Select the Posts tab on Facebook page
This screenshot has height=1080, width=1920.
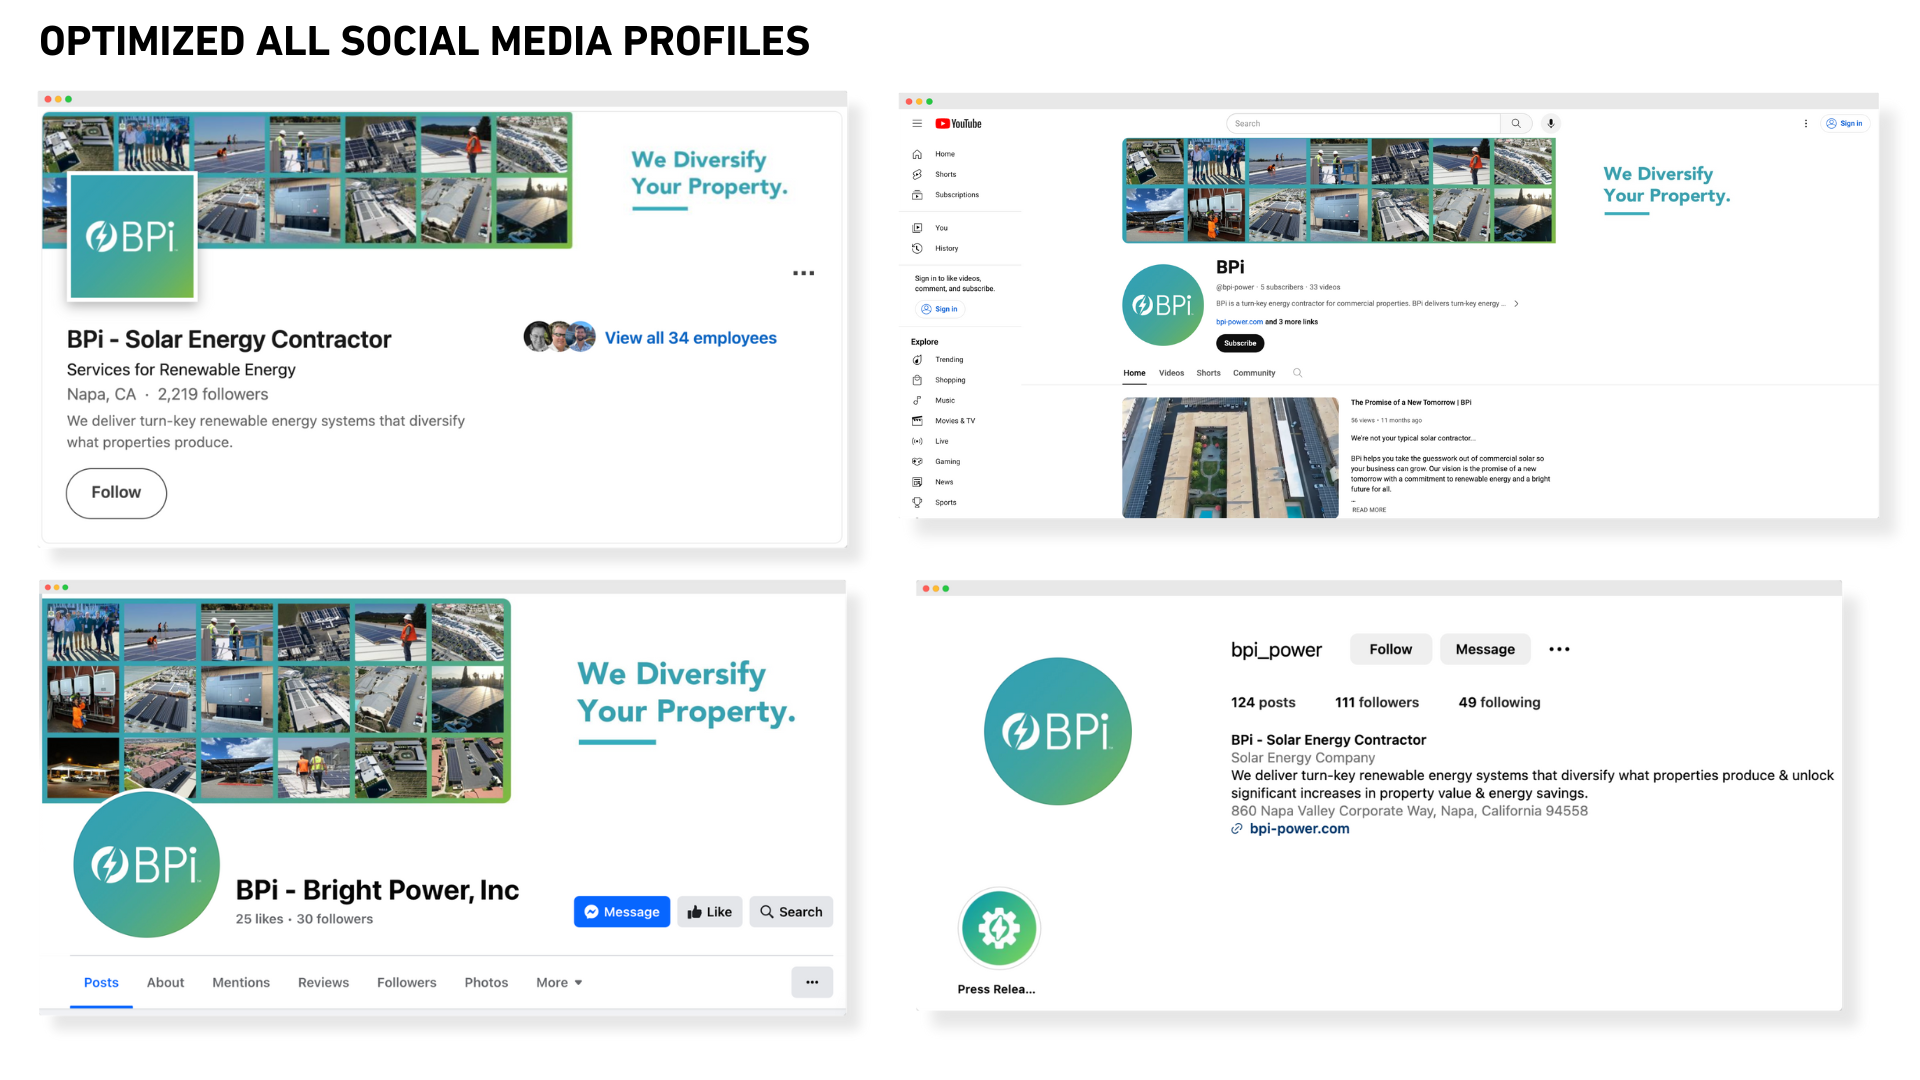(101, 983)
